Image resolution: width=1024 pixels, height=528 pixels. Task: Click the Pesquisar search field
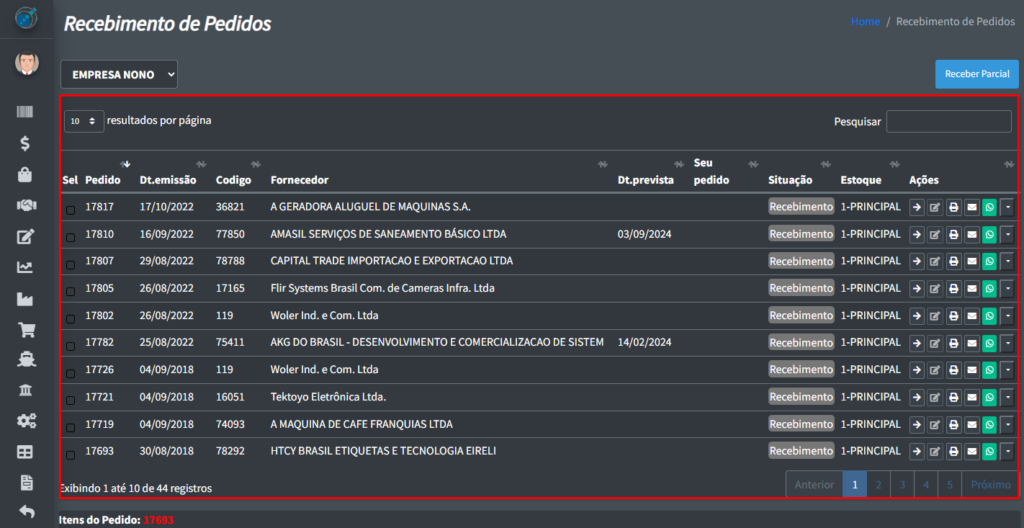(x=948, y=122)
